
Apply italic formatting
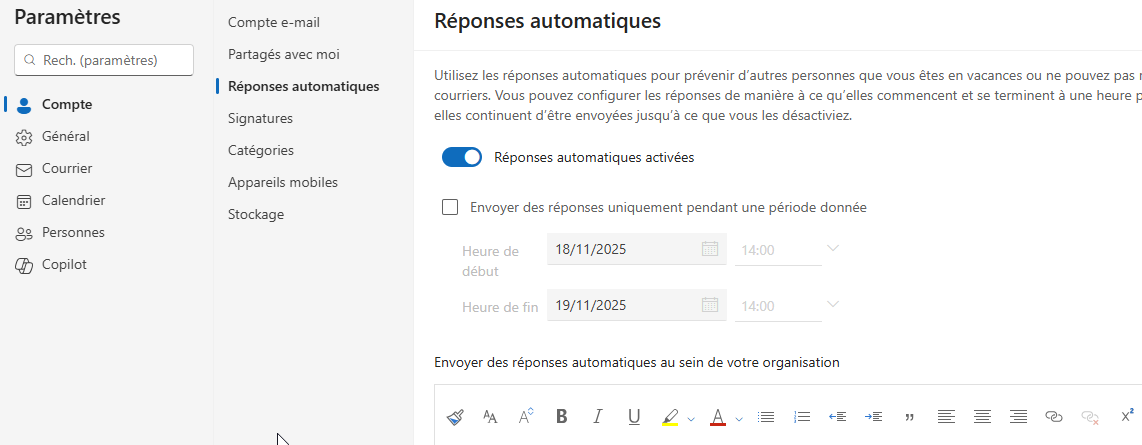598,417
